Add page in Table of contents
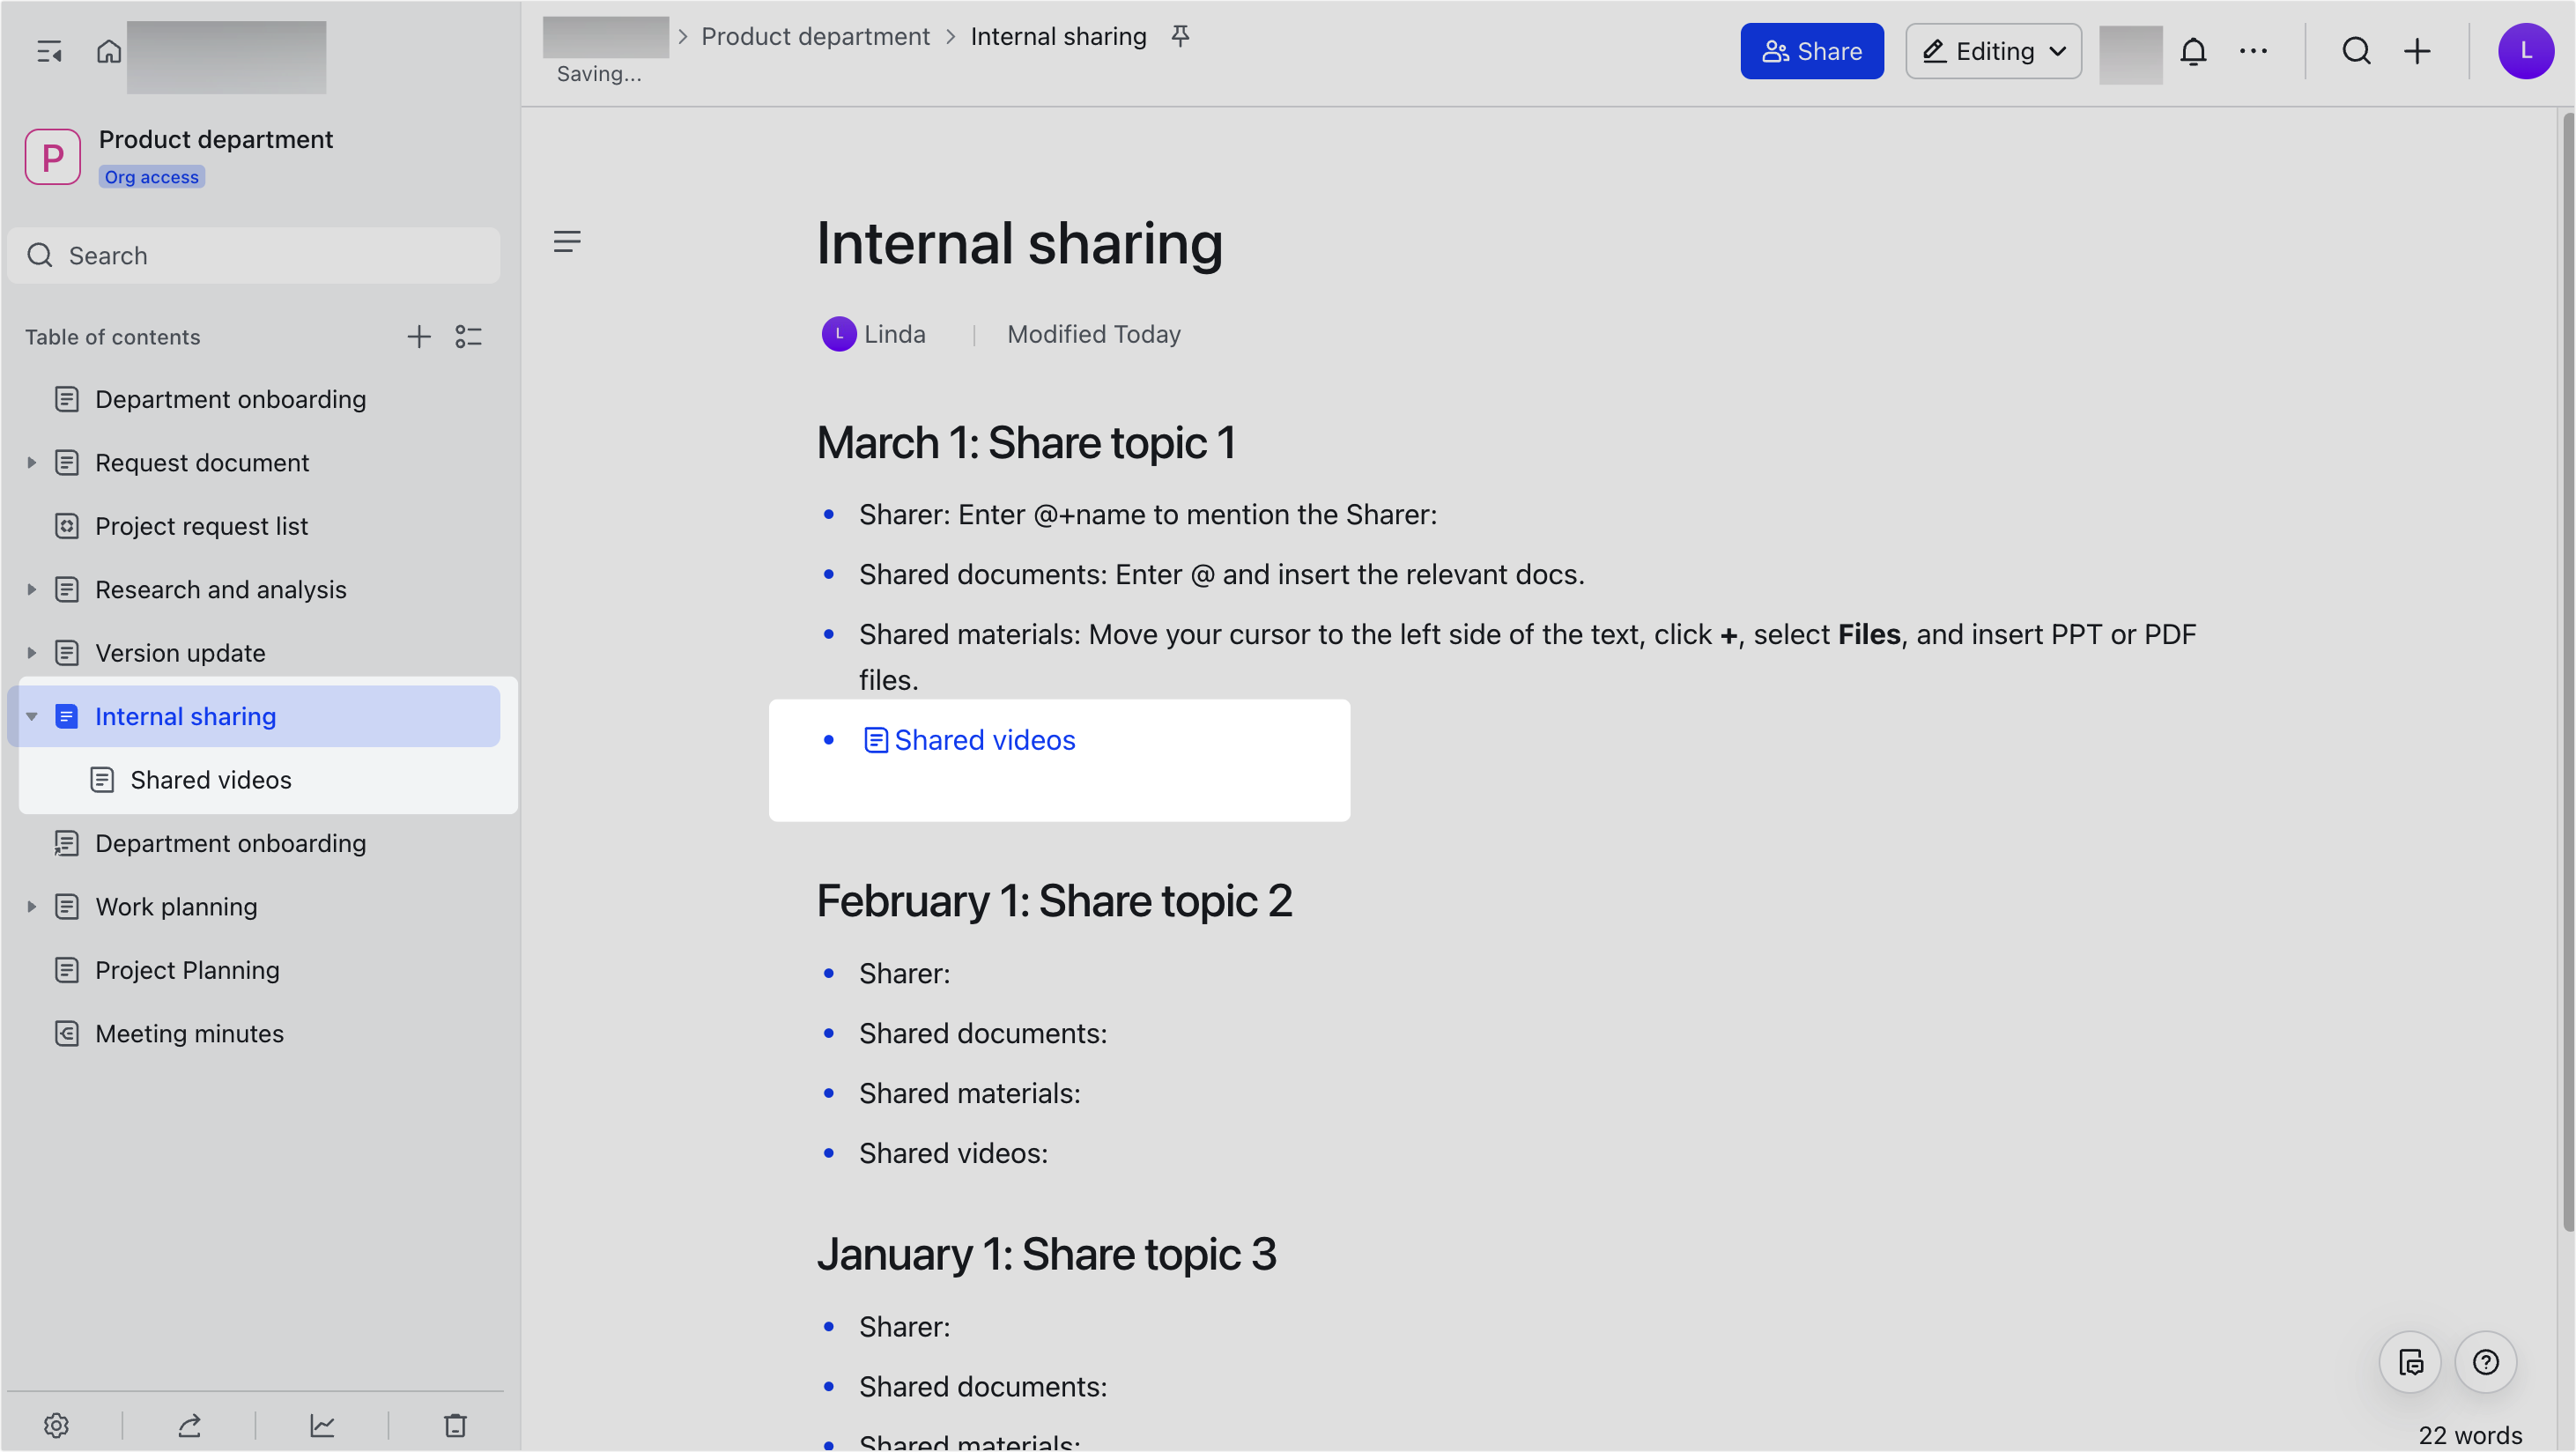Screen dimensions: 2576x1452 pos(419,337)
